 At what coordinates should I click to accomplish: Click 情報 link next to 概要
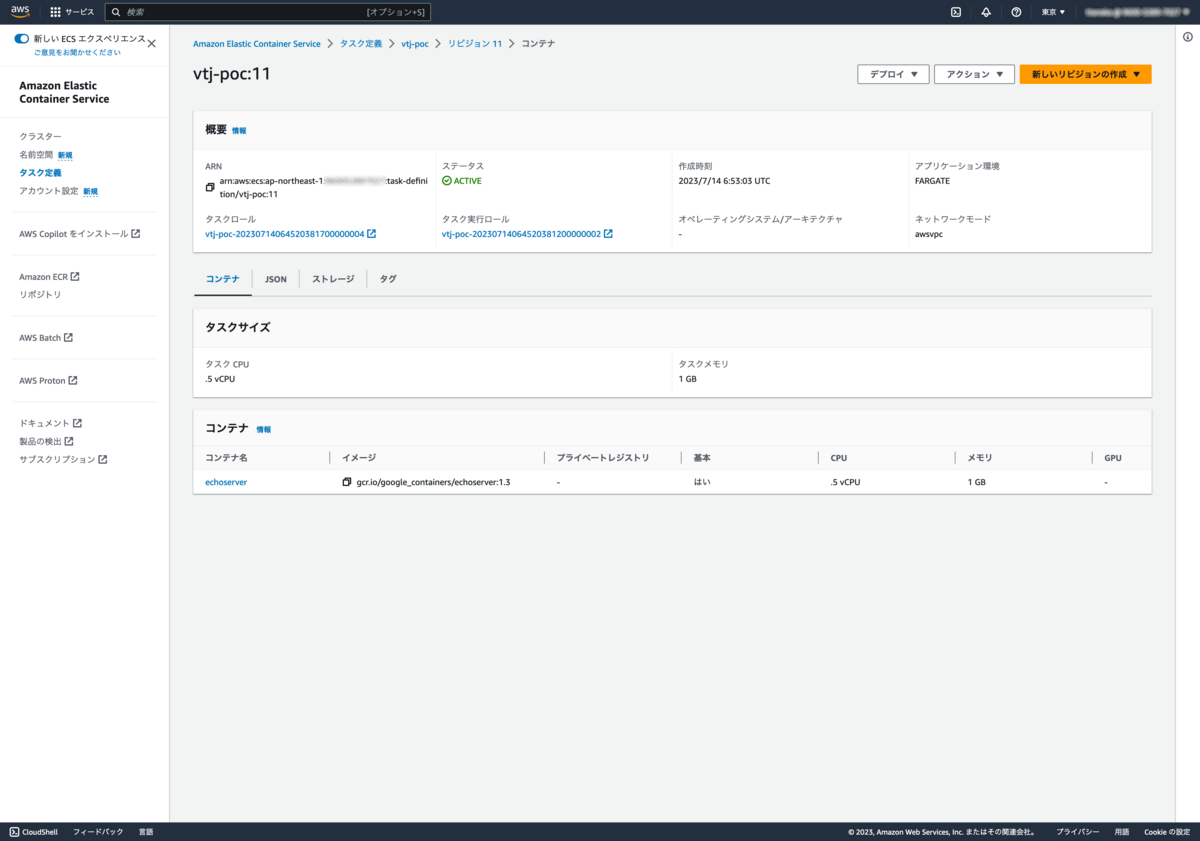[239, 131]
